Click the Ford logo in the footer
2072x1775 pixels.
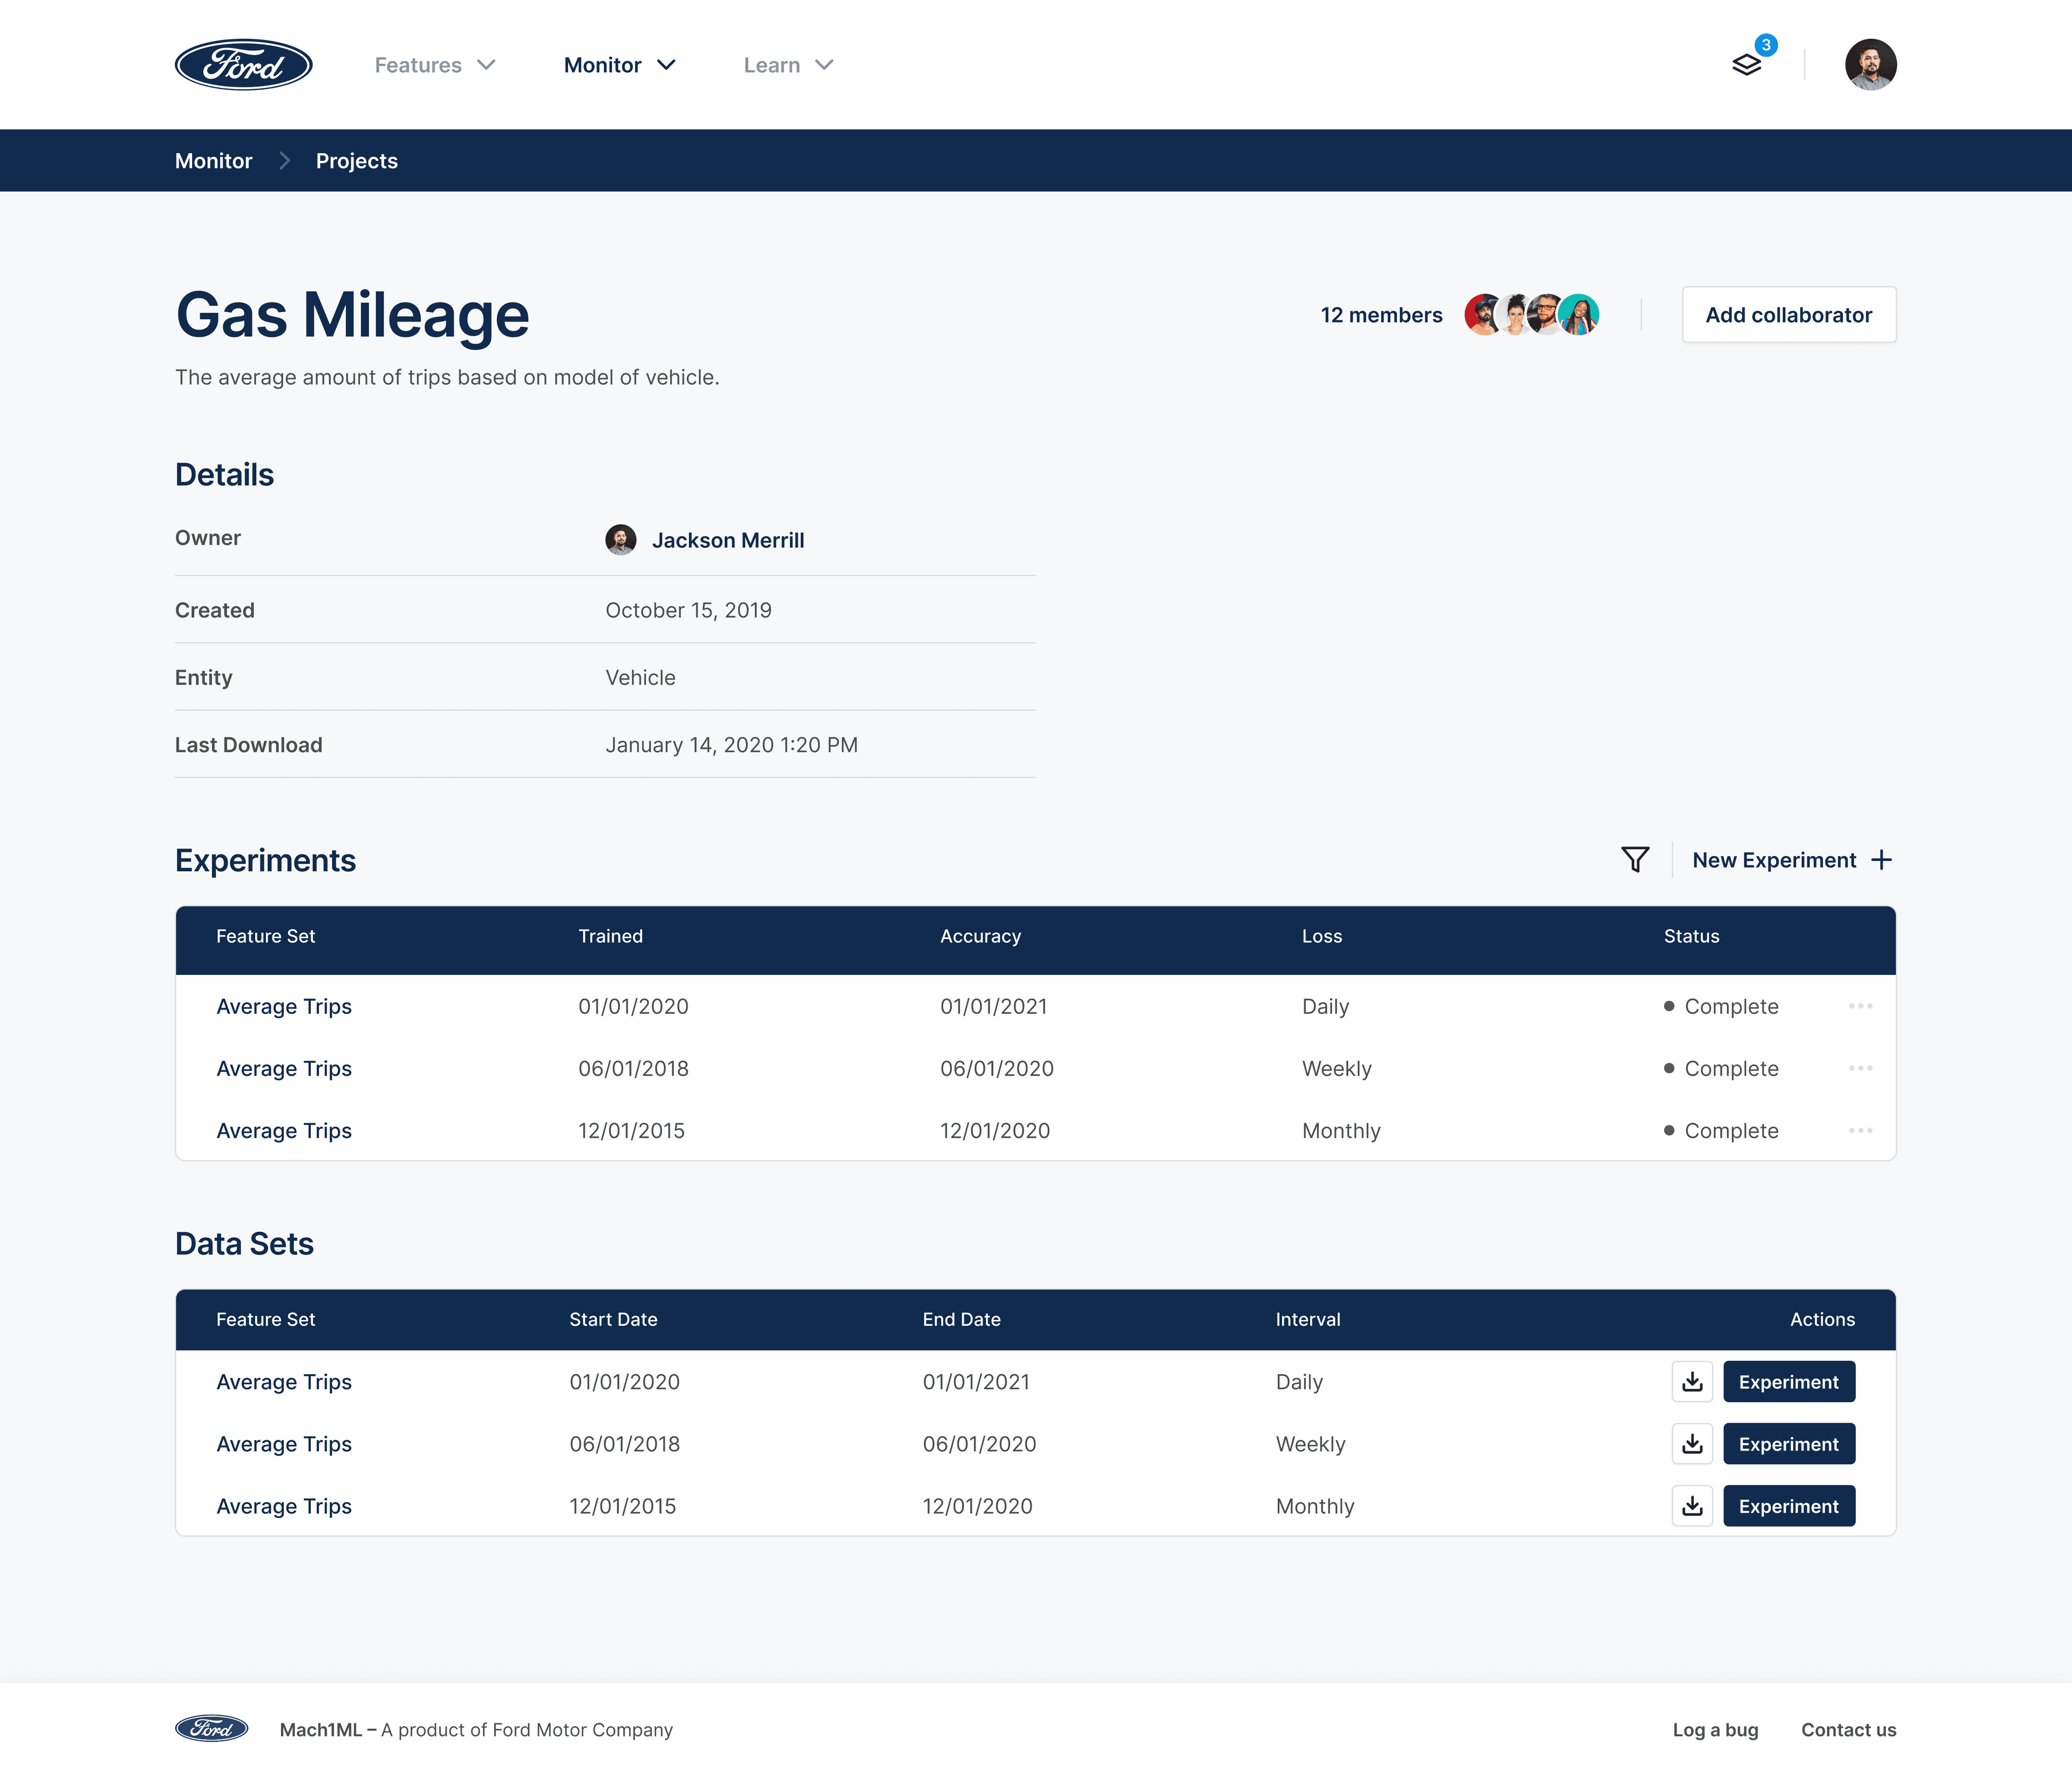(211, 1729)
